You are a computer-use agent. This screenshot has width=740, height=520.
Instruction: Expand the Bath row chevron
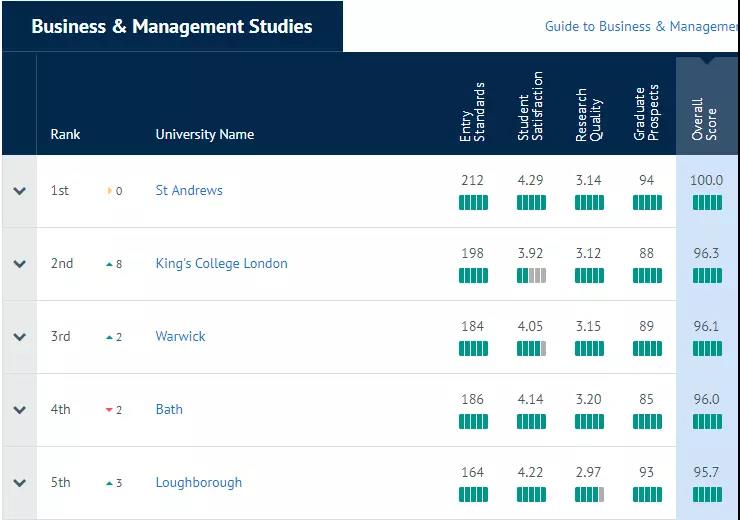click(19, 410)
